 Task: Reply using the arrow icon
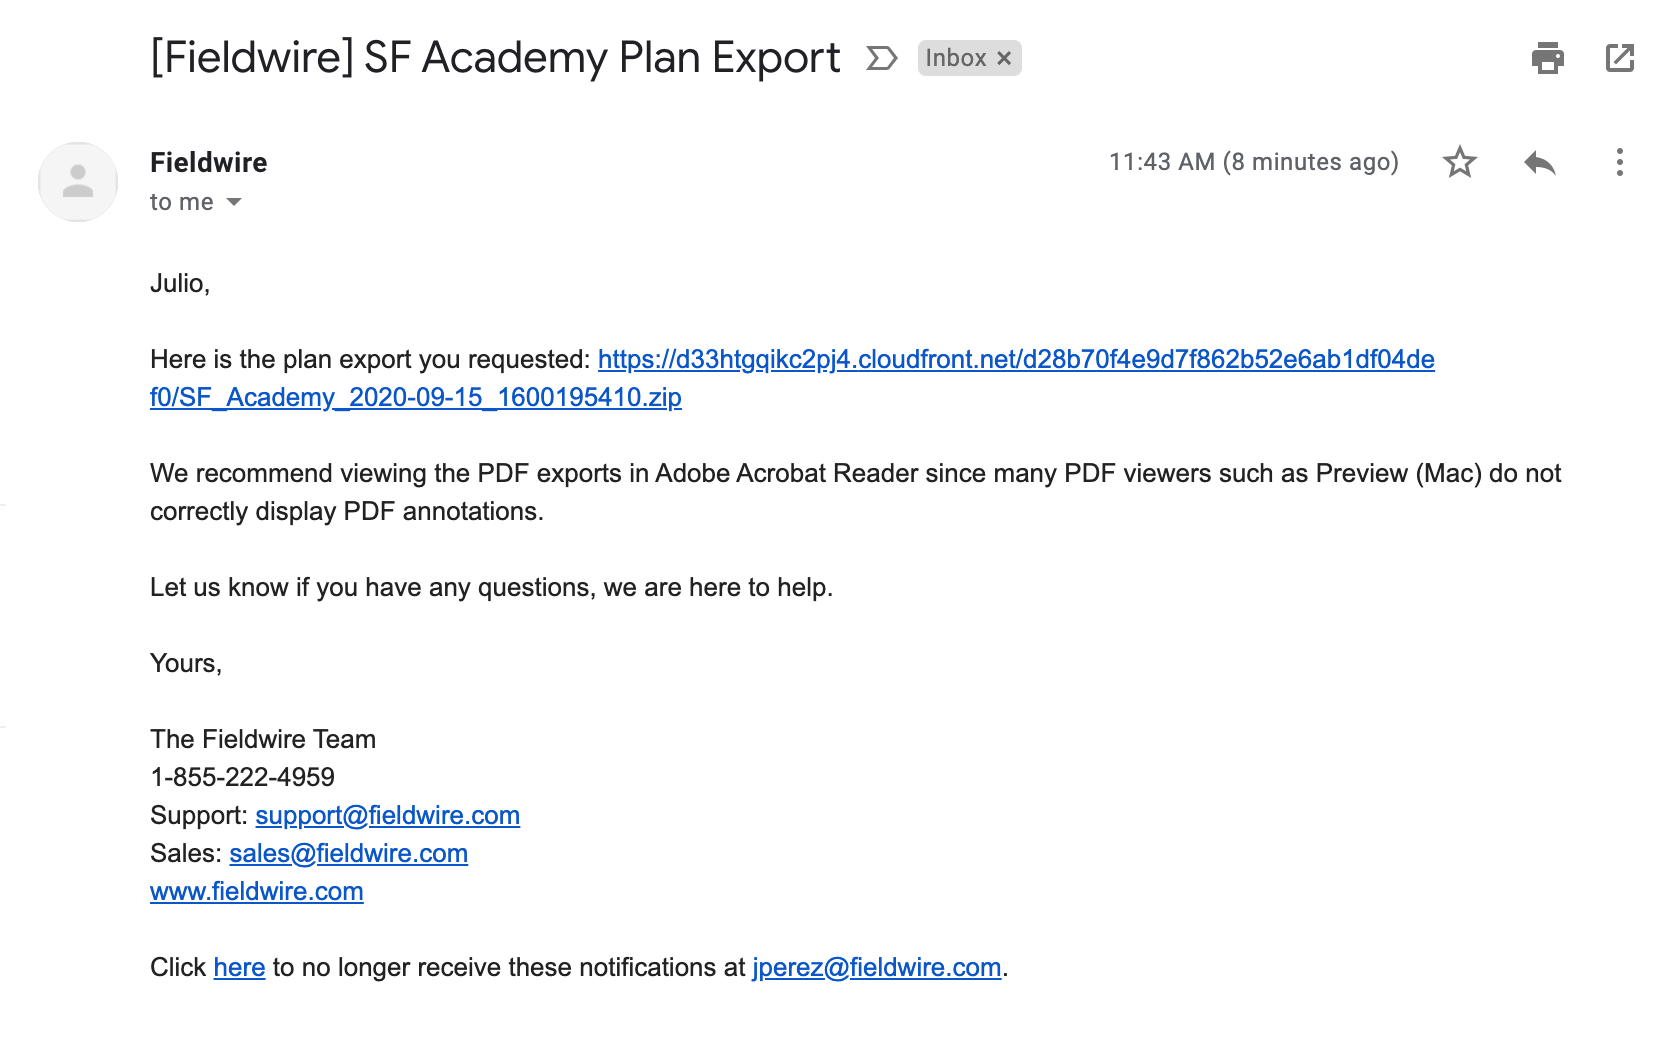click(x=1539, y=162)
